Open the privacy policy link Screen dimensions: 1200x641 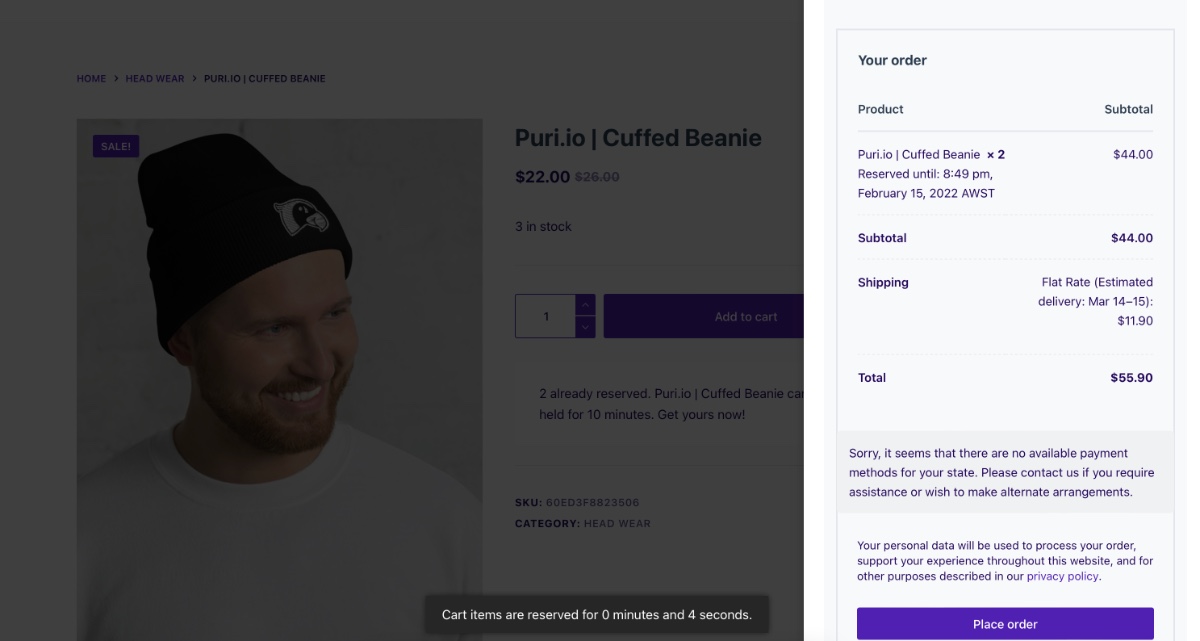pos(1063,575)
